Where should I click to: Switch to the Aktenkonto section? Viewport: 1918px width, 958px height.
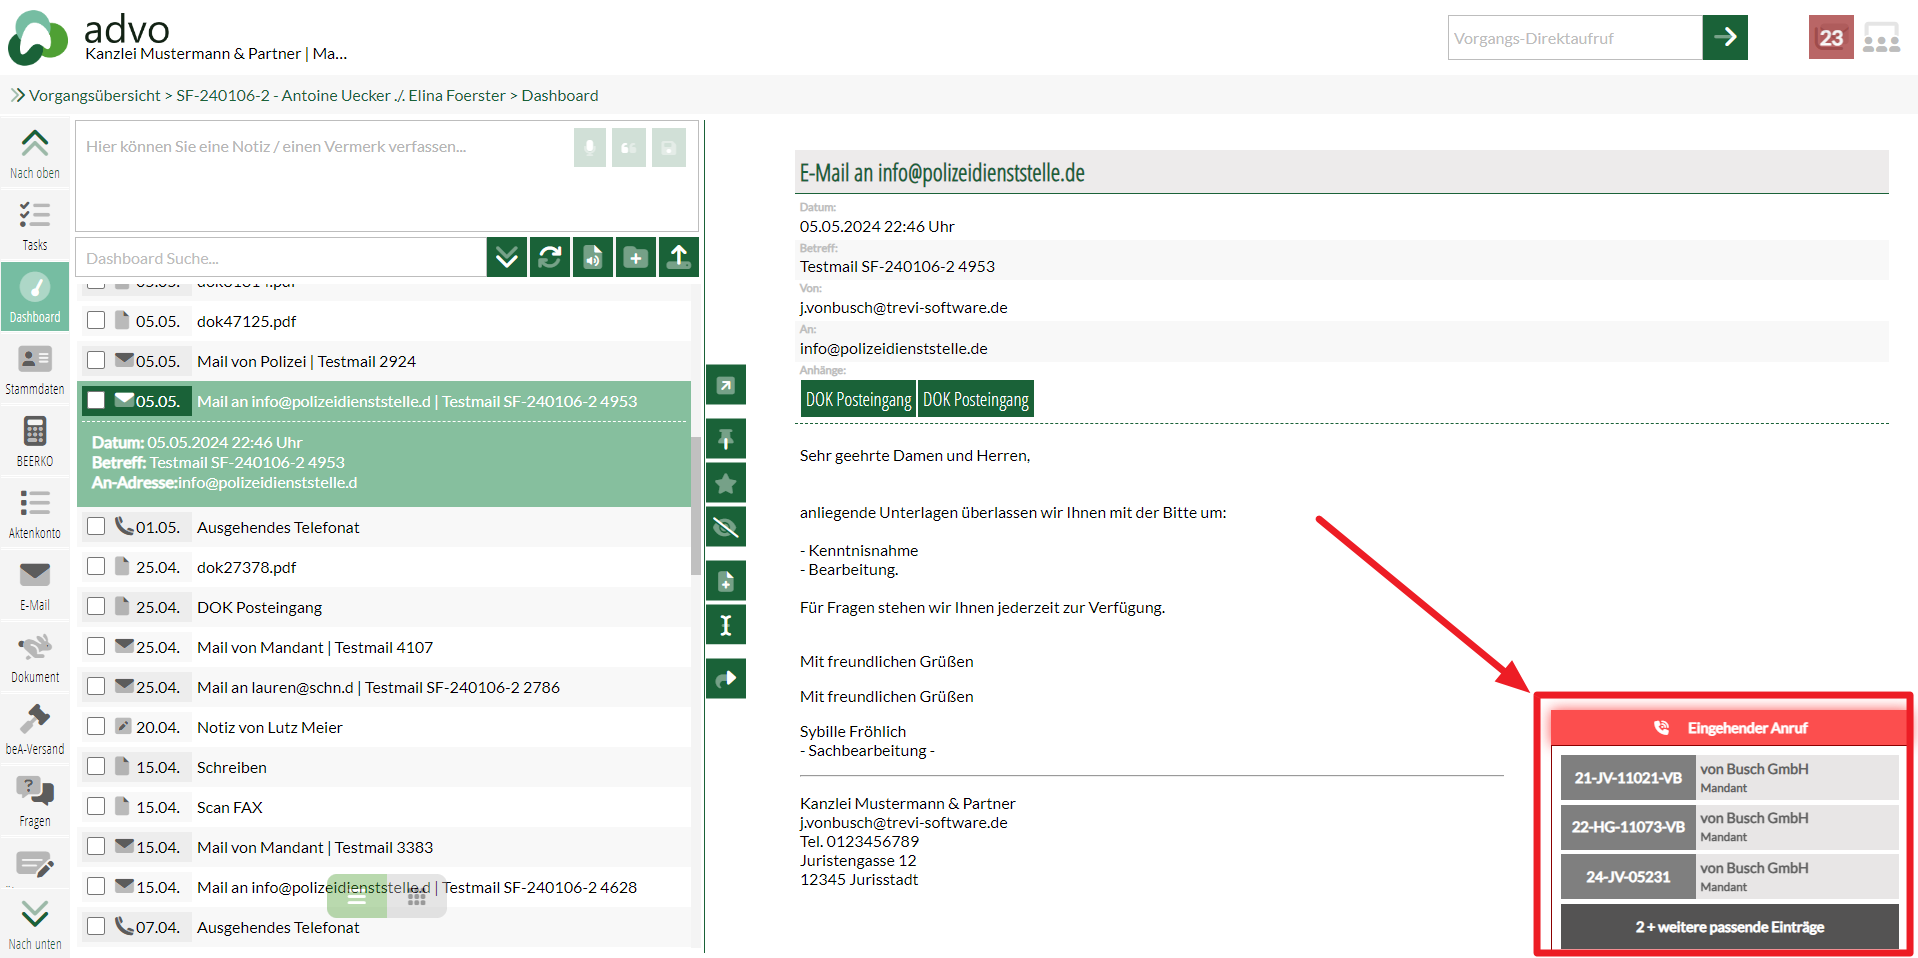[35, 513]
